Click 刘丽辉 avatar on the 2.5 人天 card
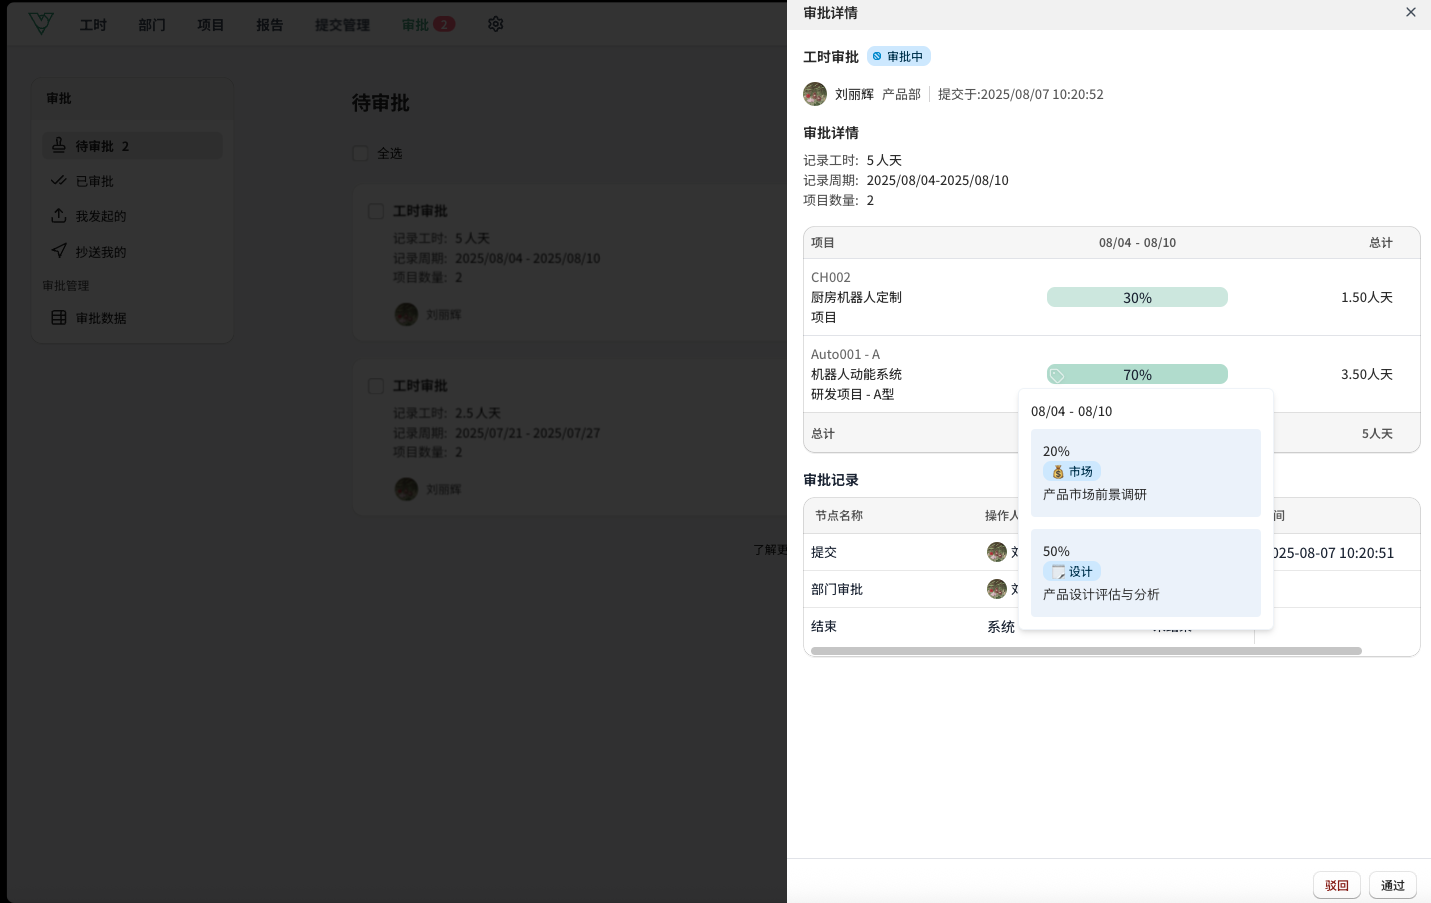1431x903 pixels. tap(406, 489)
